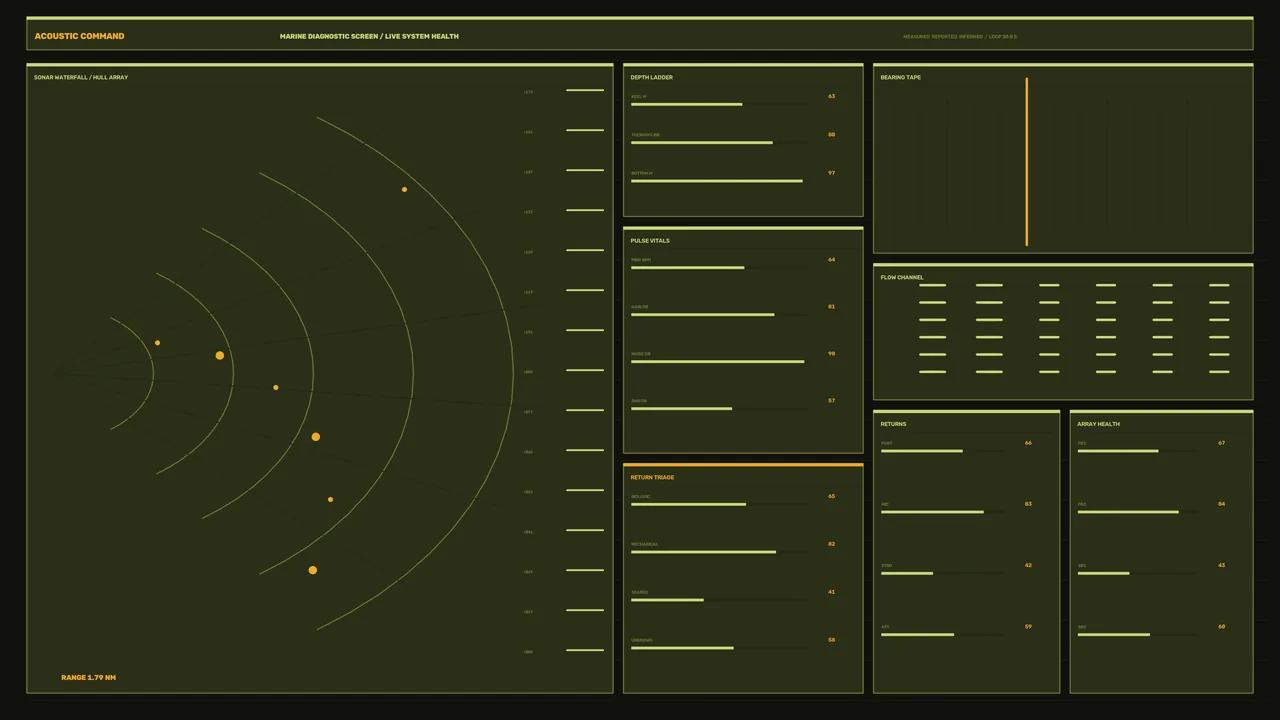
Task: Click the Pulse Vitals value 98
Action: click(x=831, y=353)
